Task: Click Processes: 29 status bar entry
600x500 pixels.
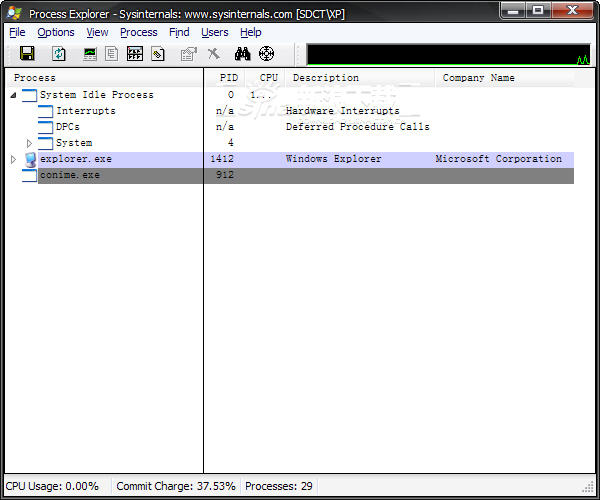Action: pyautogui.click(x=279, y=486)
